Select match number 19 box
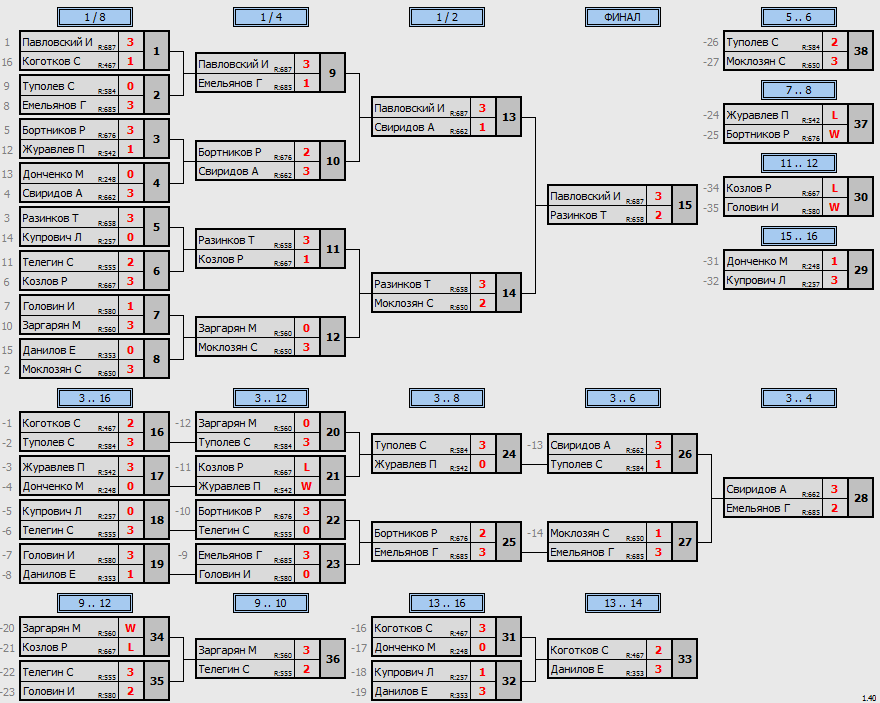Image resolution: width=880 pixels, height=703 pixels. 157,564
